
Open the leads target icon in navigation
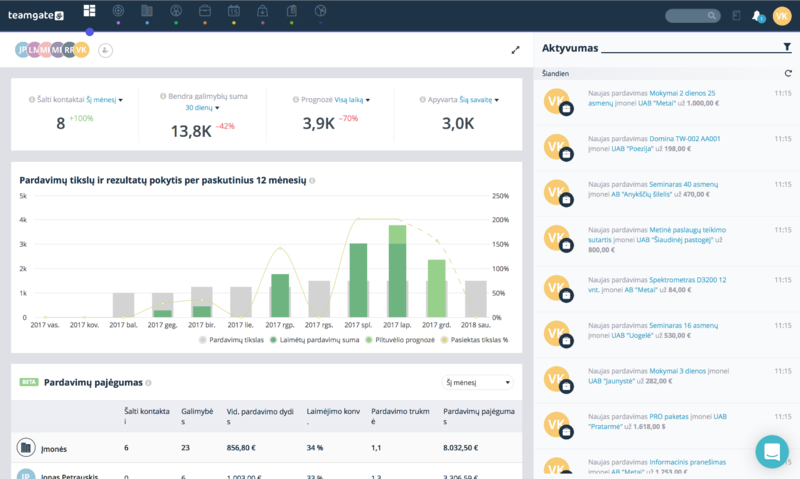[x=118, y=11]
